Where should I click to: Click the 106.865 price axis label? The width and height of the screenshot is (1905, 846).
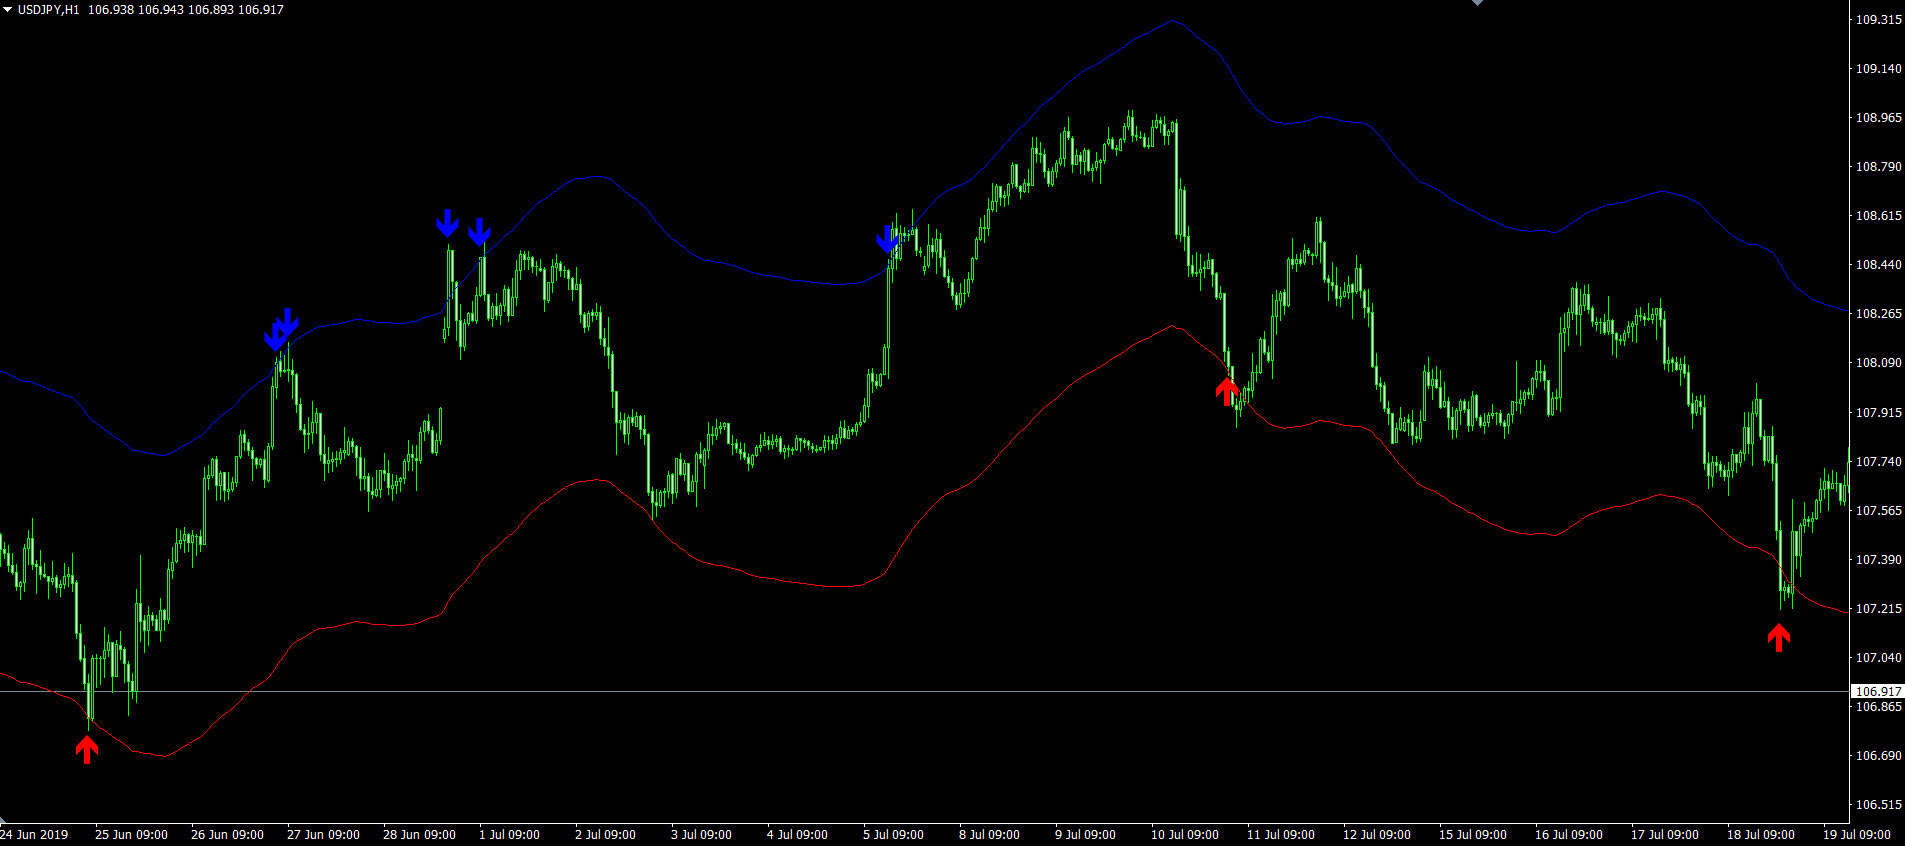click(x=1879, y=707)
